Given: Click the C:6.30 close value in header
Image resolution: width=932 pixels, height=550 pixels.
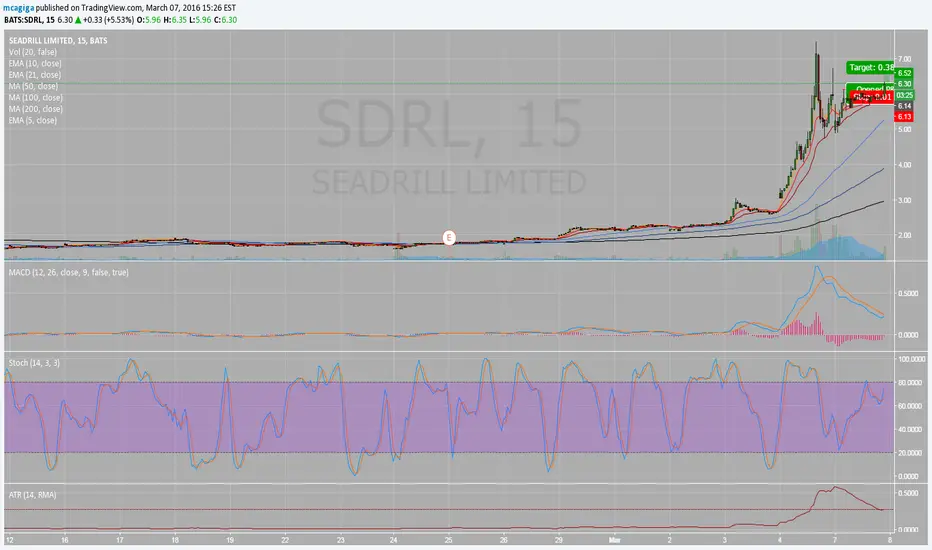Looking at the screenshot, I should 225,20.
